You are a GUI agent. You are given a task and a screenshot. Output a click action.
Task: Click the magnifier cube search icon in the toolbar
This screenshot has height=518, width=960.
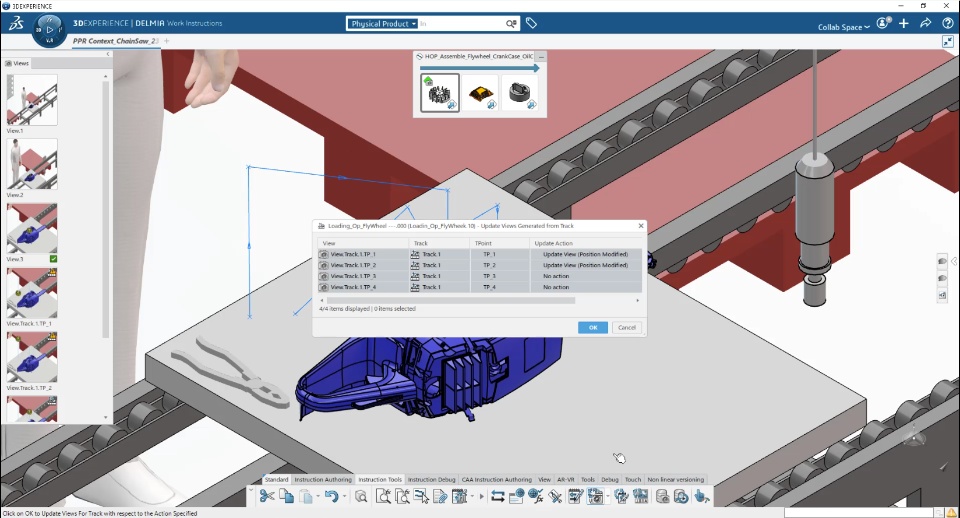(x=361, y=496)
